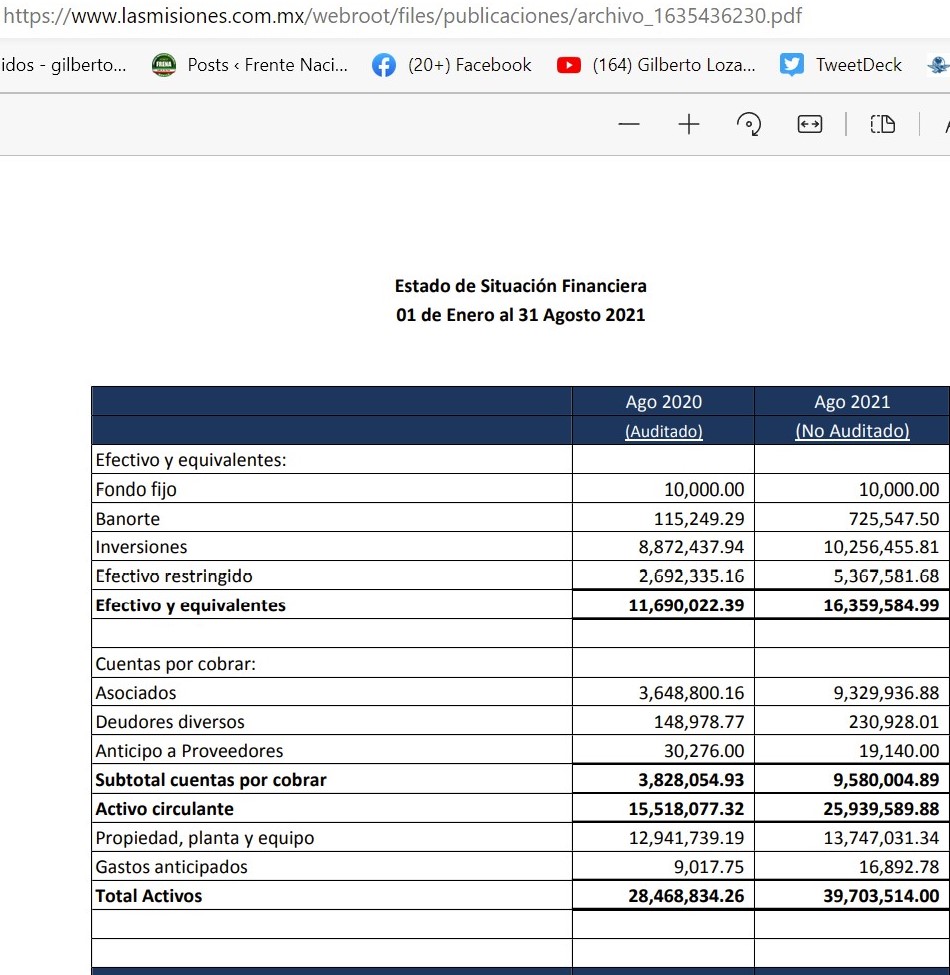Rotate the PDF document

[x=748, y=124]
